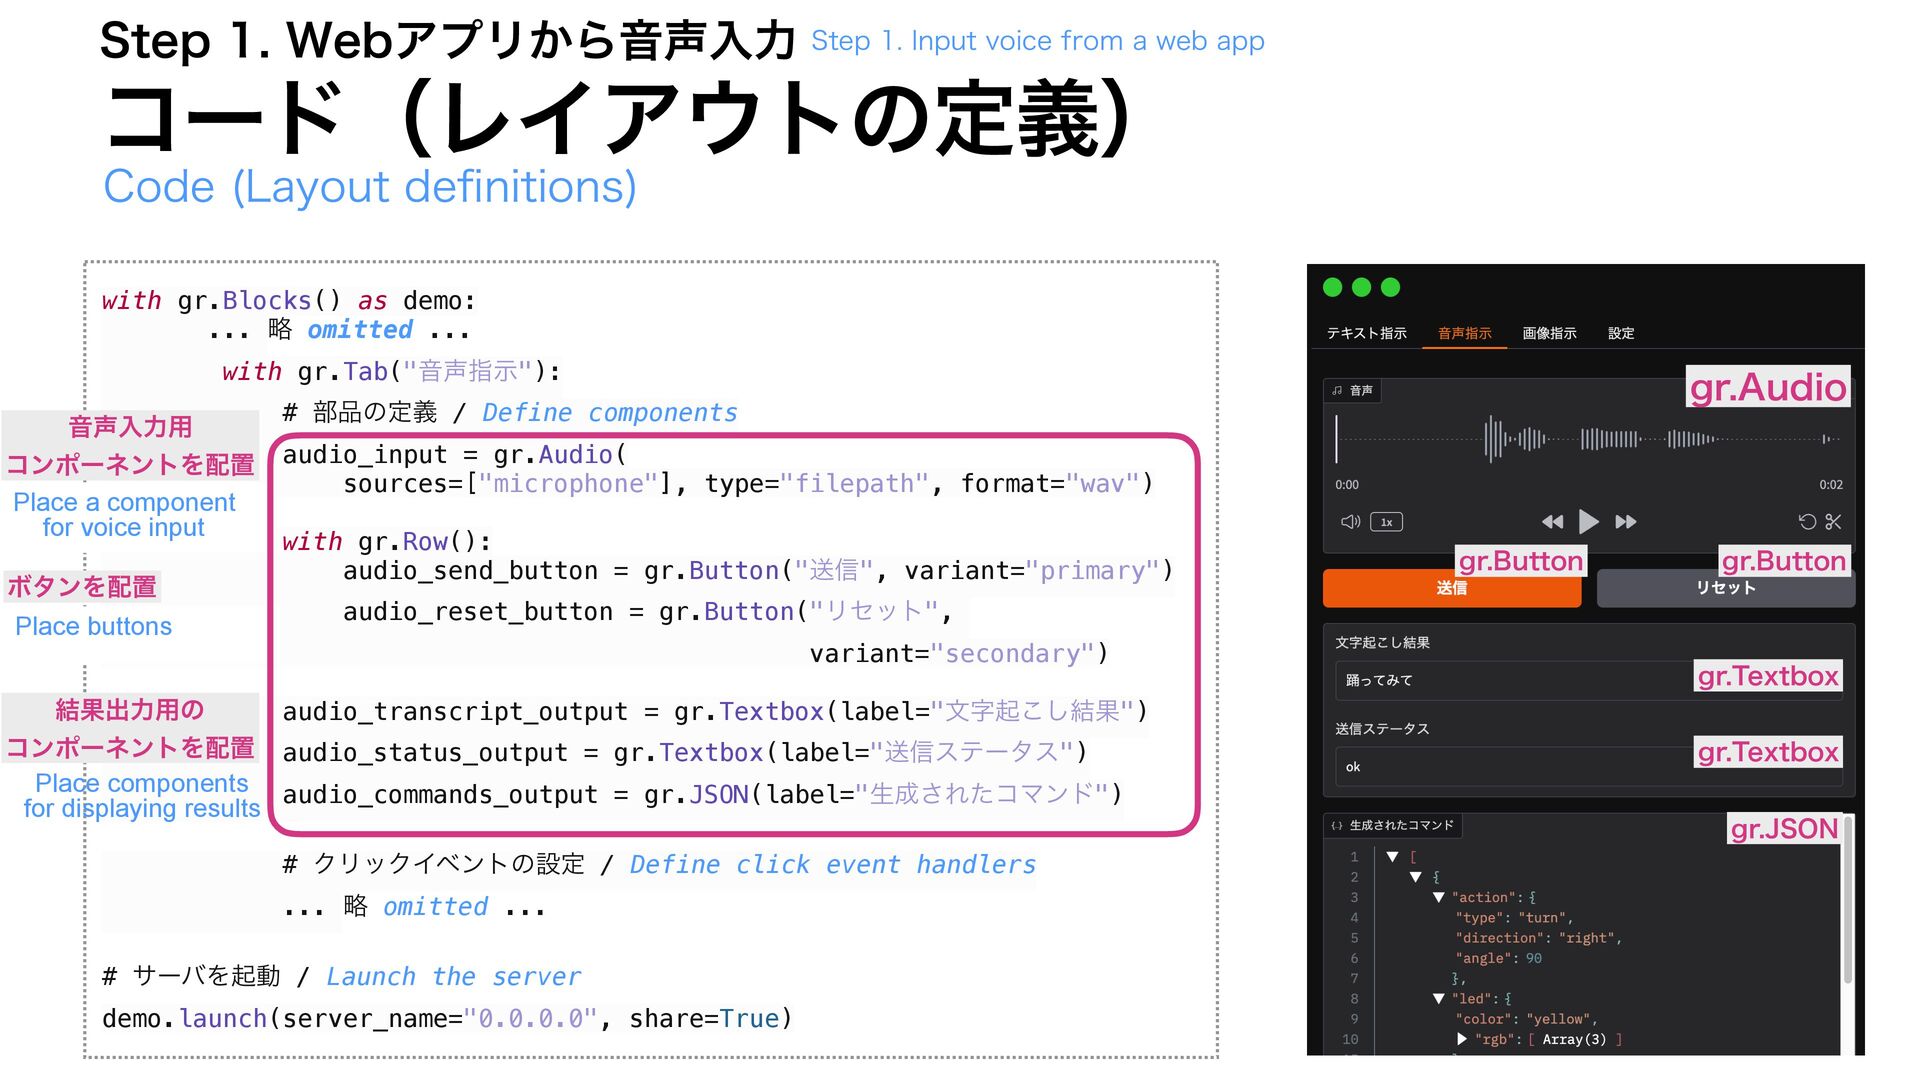Viewport: 1920px width, 1080px height.
Task: Click the scissors trim icon
Action: coord(1833,521)
